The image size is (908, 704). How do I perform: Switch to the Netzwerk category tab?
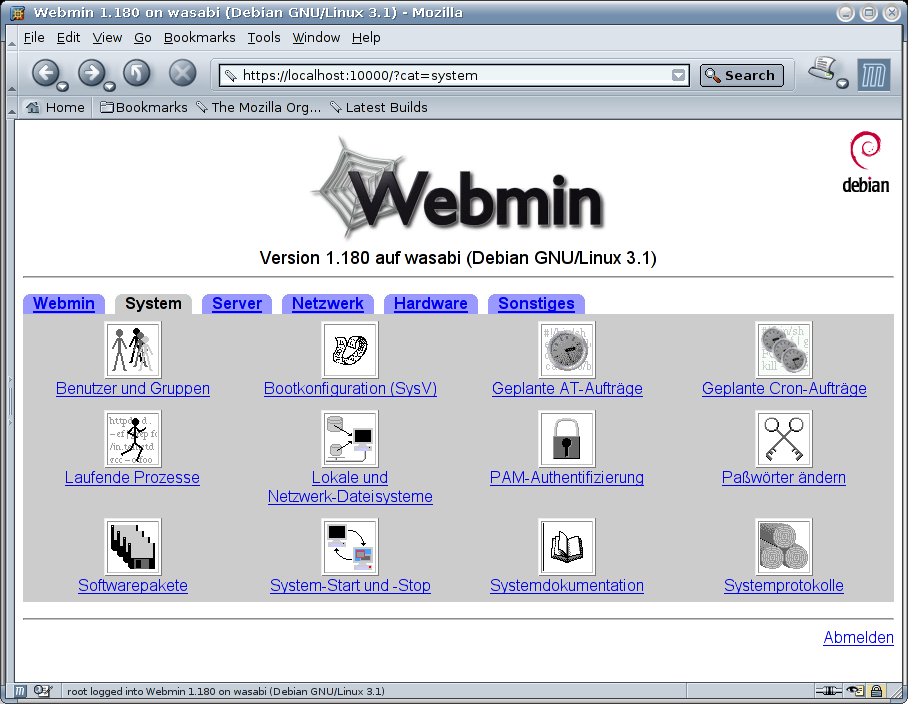(328, 303)
